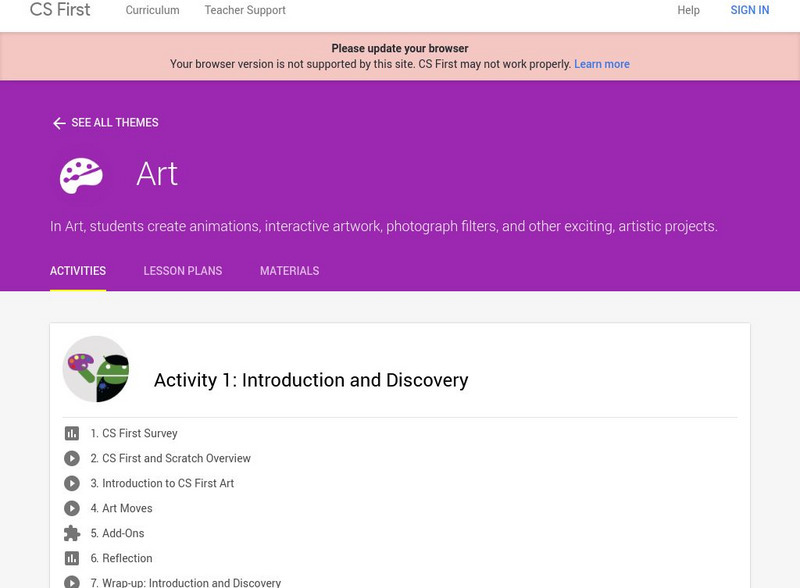Open the CS First home logo
The width and height of the screenshot is (800, 588).
click(60, 9)
